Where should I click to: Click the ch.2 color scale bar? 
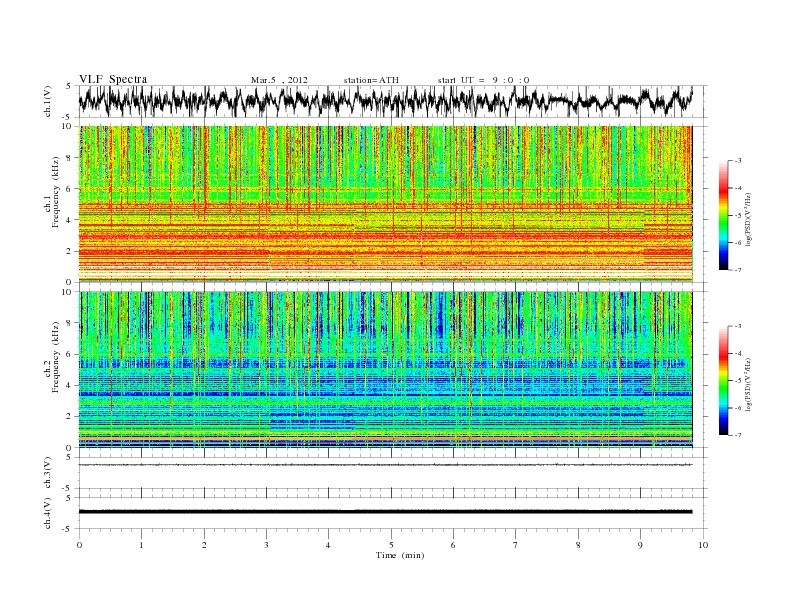pyautogui.click(x=723, y=380)
